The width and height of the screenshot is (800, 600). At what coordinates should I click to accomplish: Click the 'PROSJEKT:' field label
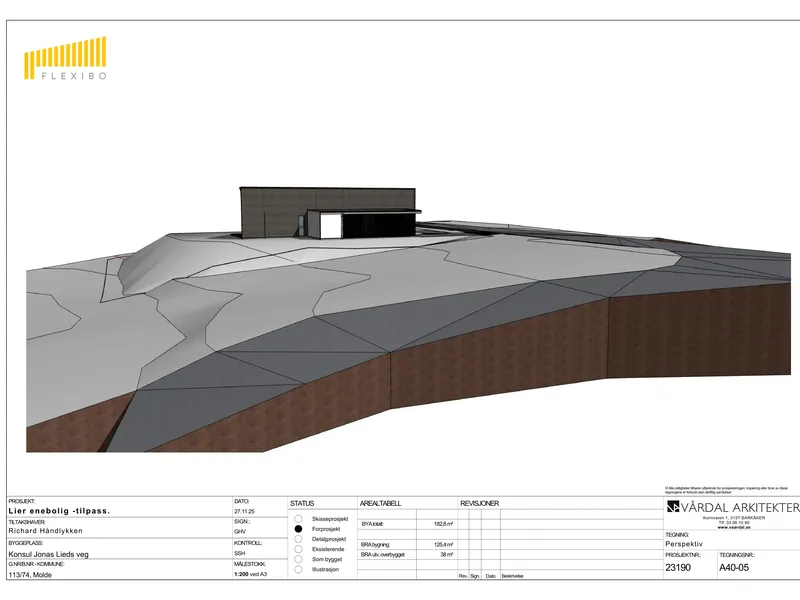22,502
